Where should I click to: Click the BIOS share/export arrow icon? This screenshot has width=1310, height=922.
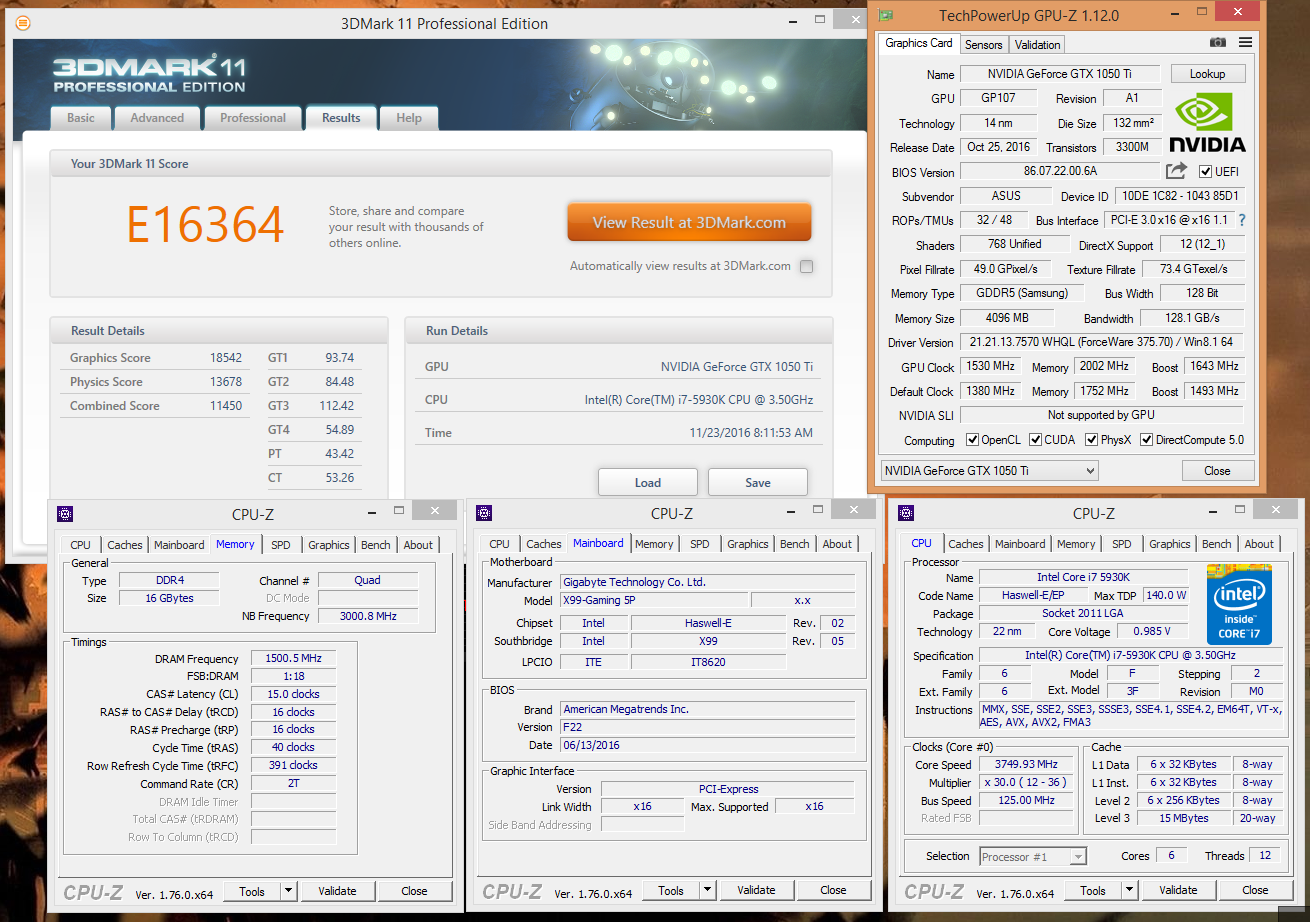pyautogui.click(x=1176, y=171)
